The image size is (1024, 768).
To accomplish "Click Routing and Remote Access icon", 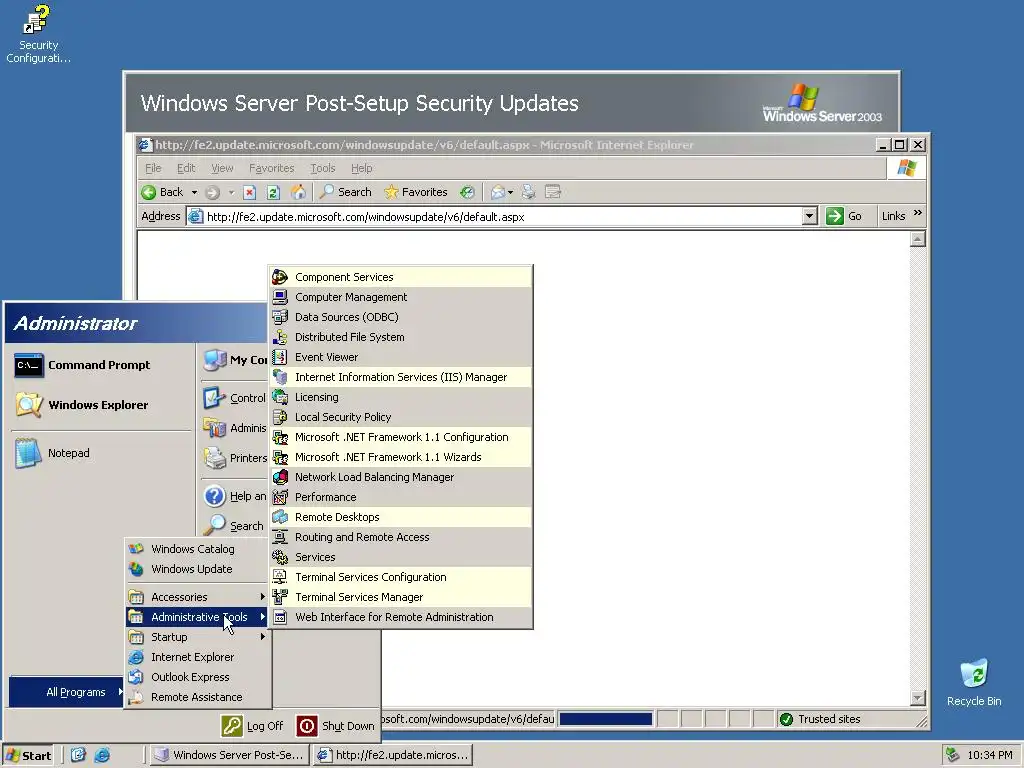I will (280, 537).
